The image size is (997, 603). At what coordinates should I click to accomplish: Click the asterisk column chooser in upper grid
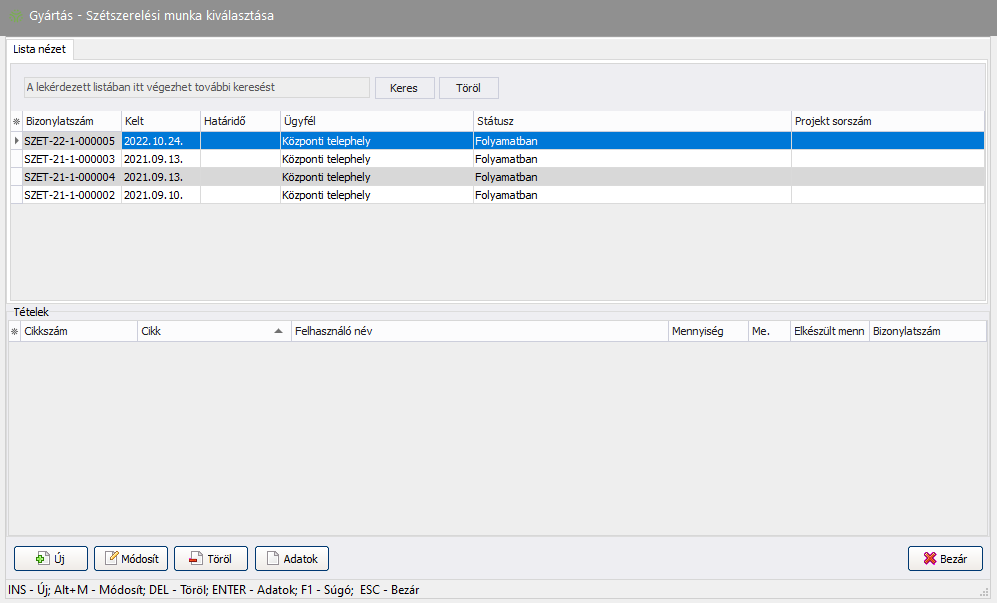(x=15, y=121)
